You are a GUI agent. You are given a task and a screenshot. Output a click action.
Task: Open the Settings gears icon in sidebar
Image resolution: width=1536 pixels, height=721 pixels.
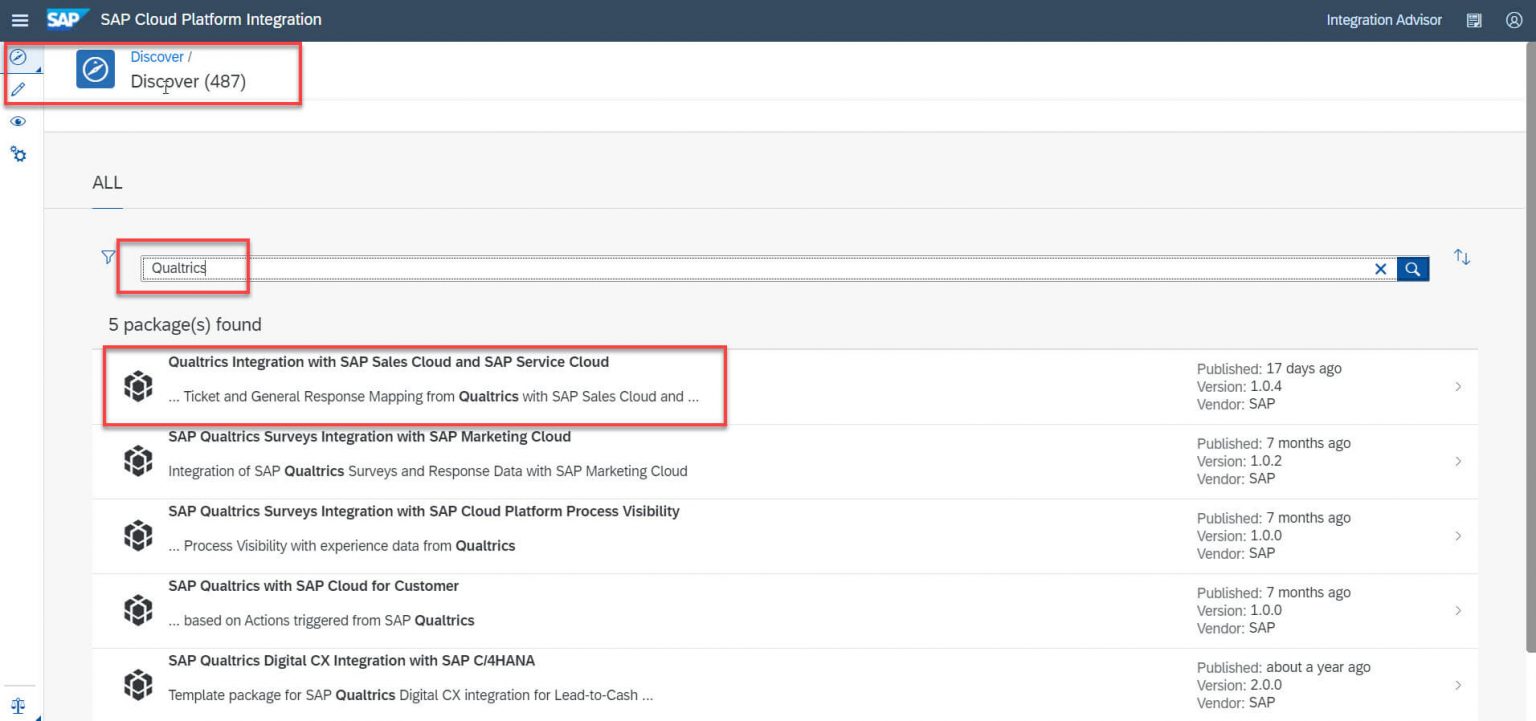(x=18, y=153)
